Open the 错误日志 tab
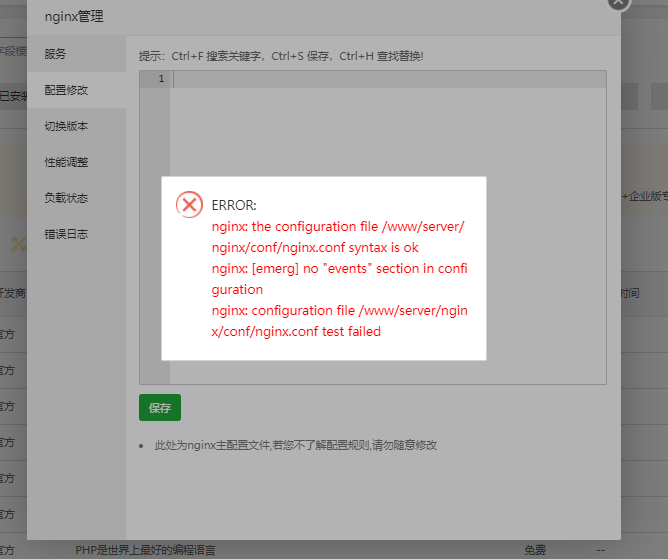This screenshot has height=559, width=668. pos(77,234)
